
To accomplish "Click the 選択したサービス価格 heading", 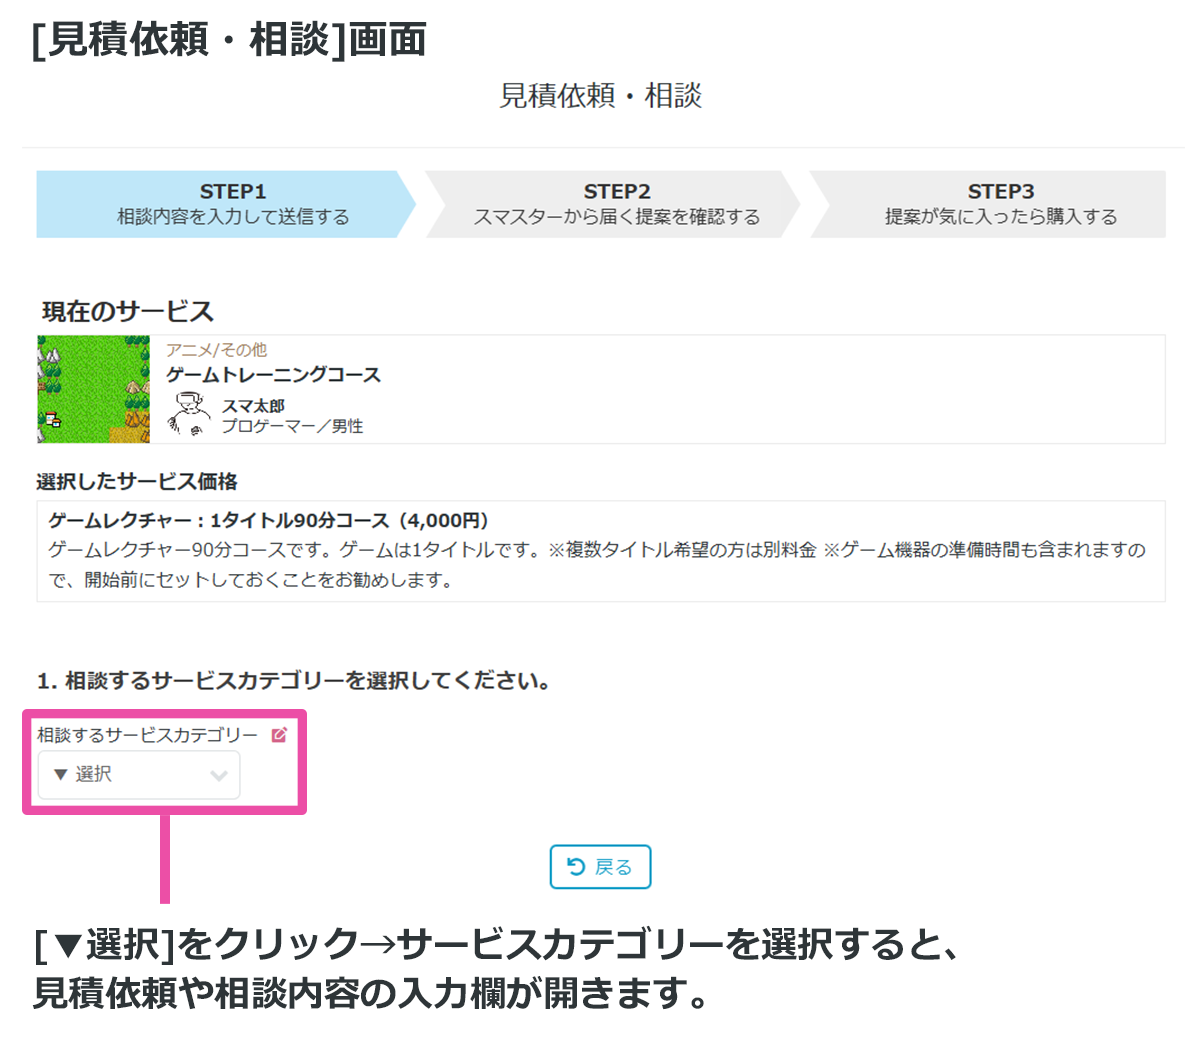I will (137, 481).
